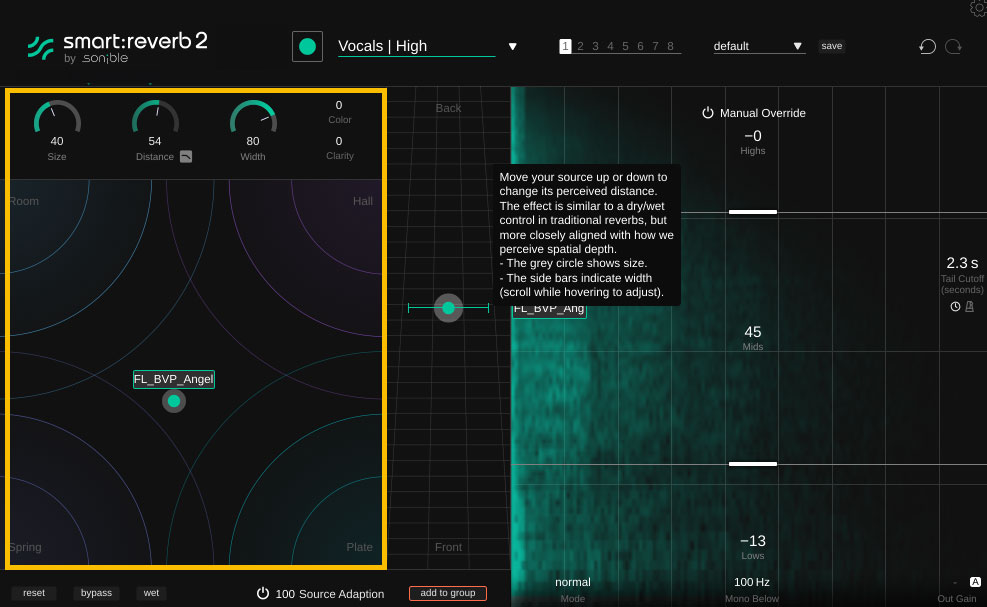This screenshot has width=987, height=607.
Task: Click the Mids value 45
Action: pyautogui.click(x=753, y=332)
